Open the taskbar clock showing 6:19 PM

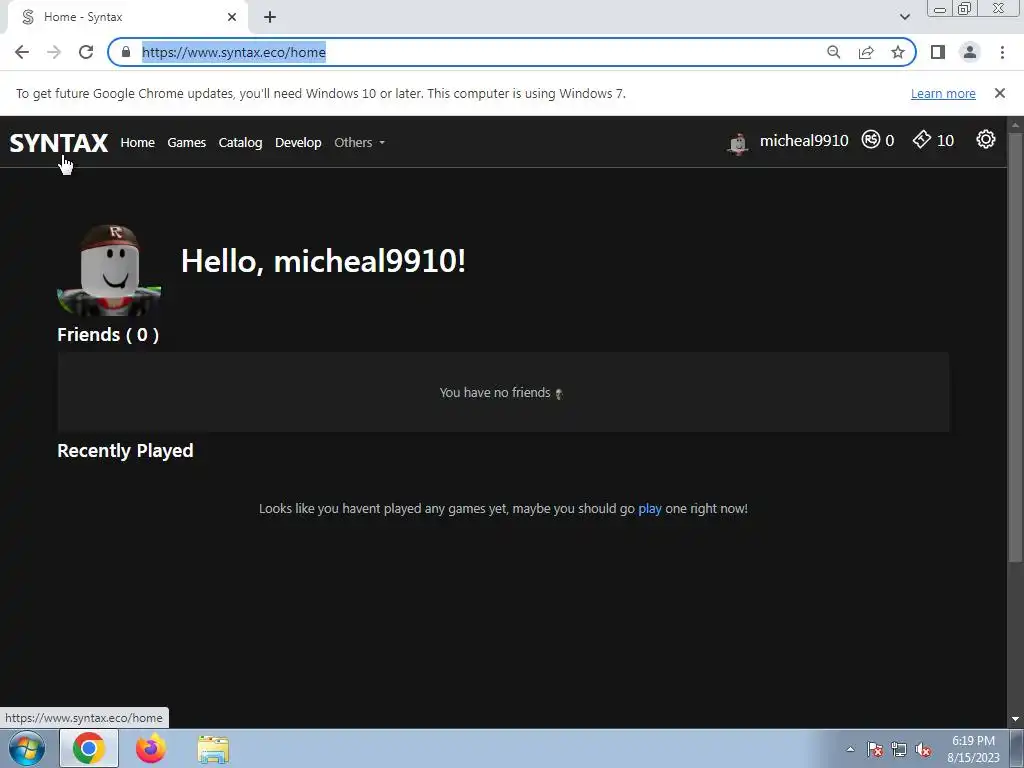pyautogui.click(x=973, y=749)
